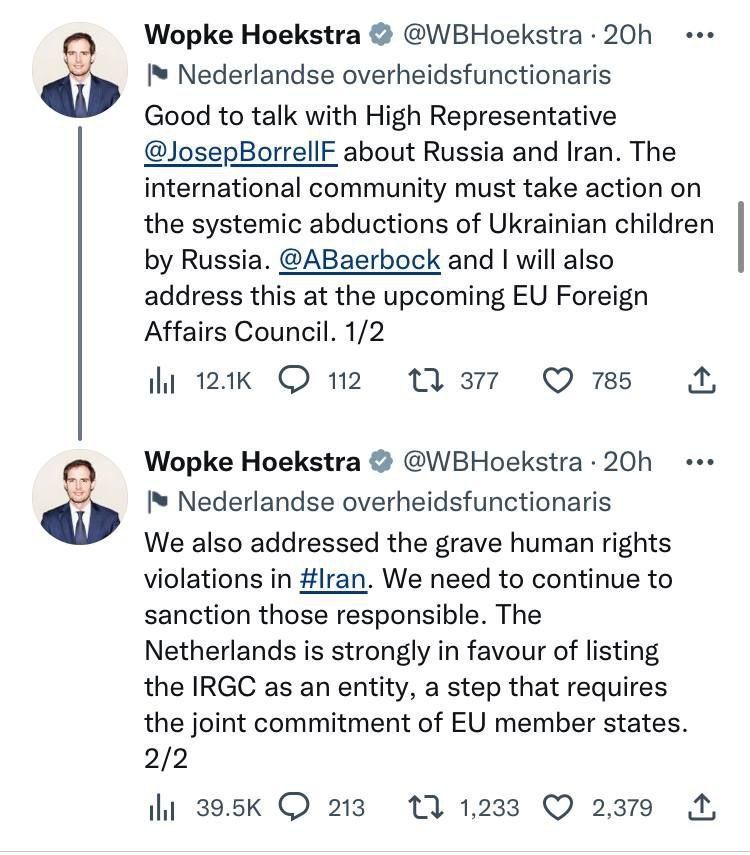Open Wopke Hoekstra avatar on second tweet
Image resolution: width=750 pixels, height=855 pixels.
click(x=80, y=497)
